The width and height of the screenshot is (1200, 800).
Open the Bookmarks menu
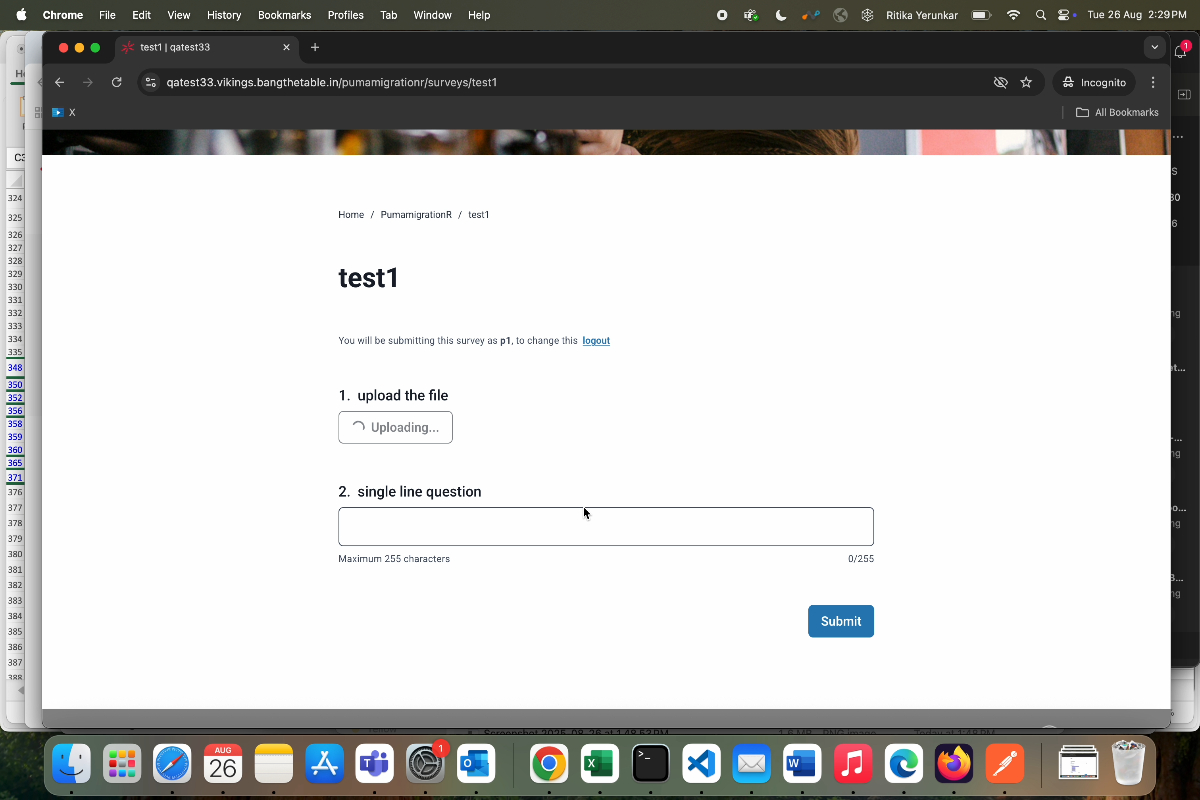click(x=284, y=15)
